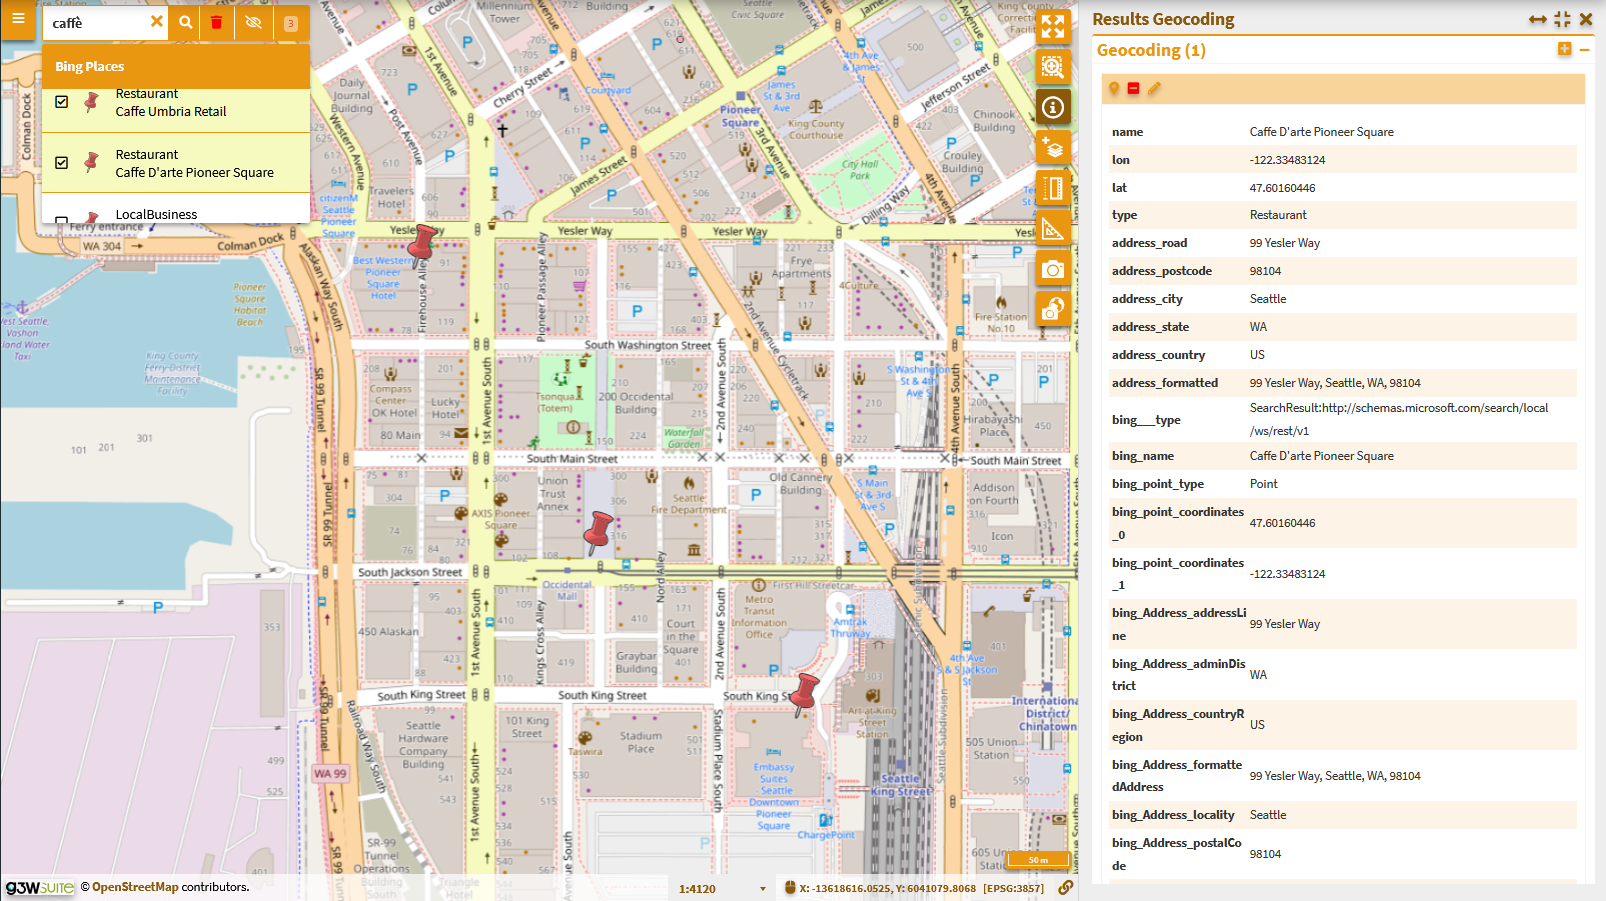Image resolution: width=1606 pixels, height=901 pixels.
Task: Zoom to full map extent tool
Action: click(1053, 26)
